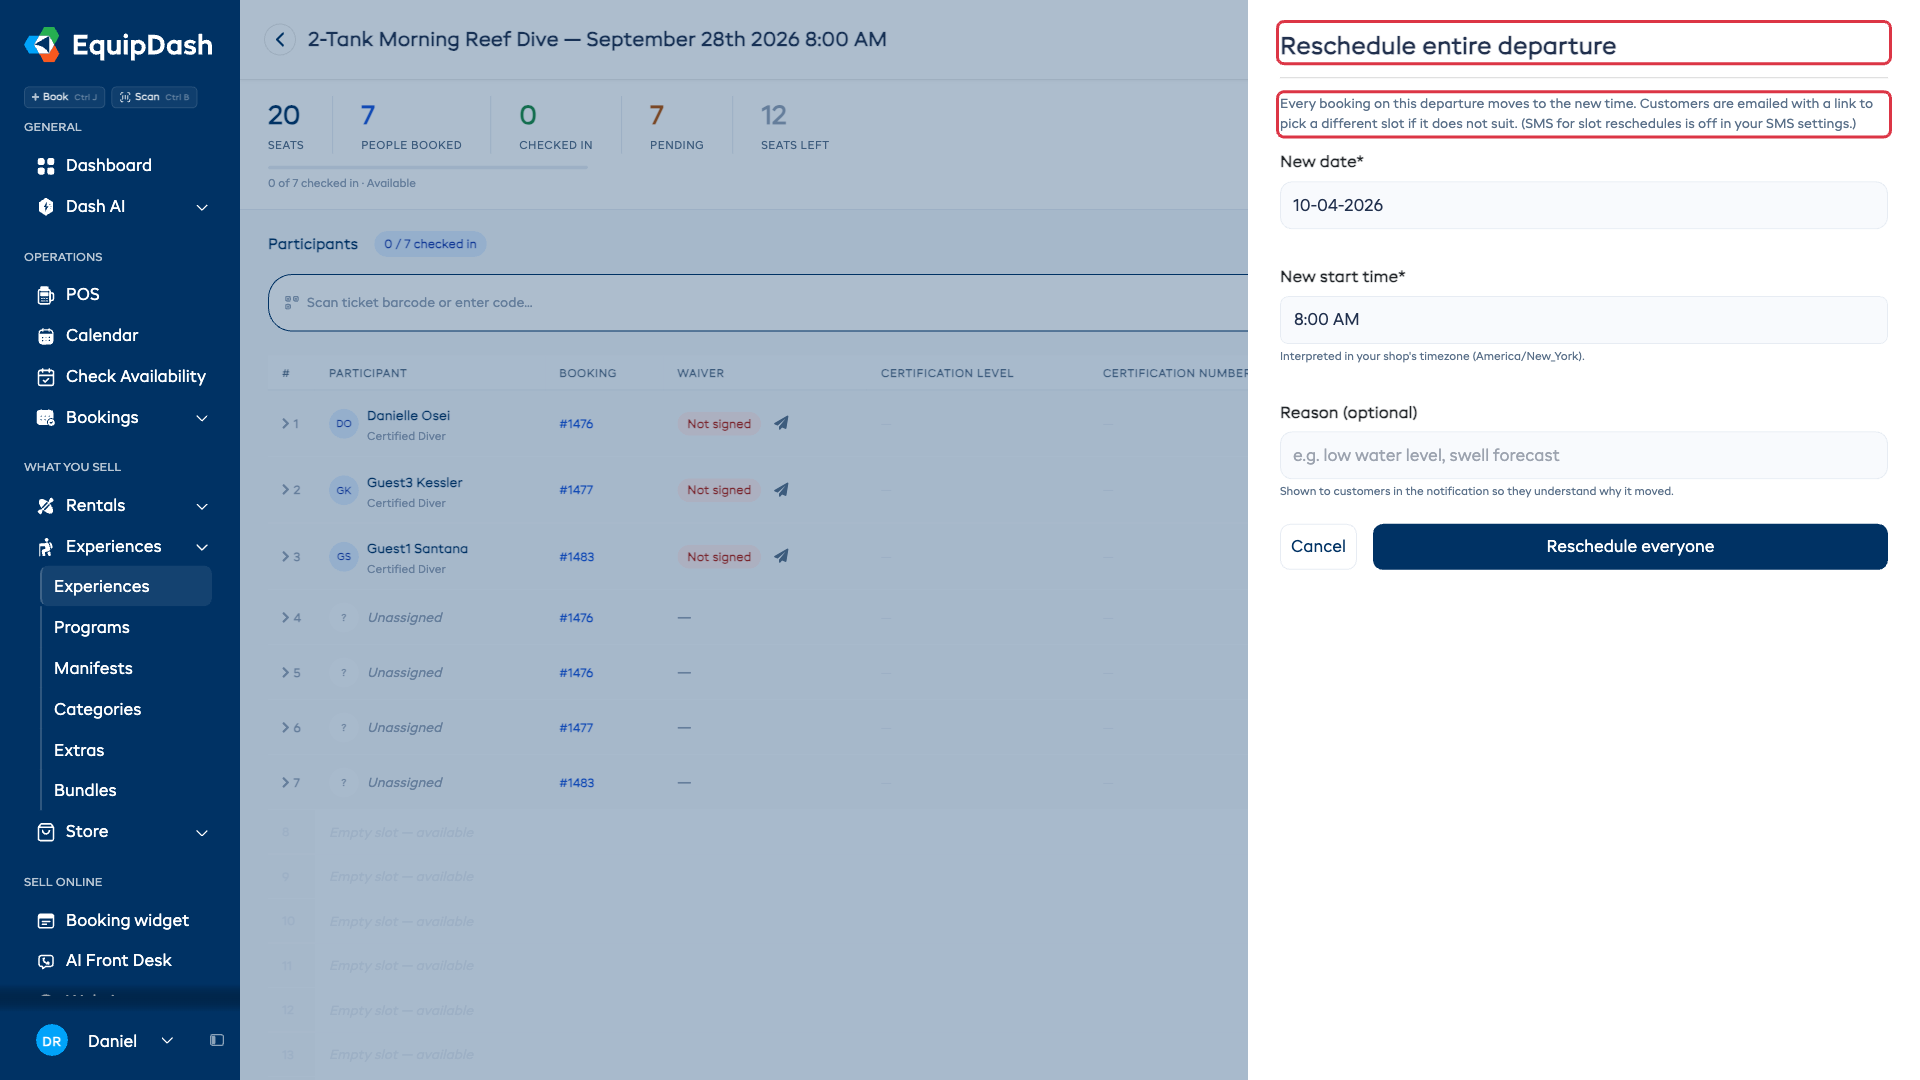The image size is (1920, 1080).
Task: Click the Bookings sidebar icon
Action: 46,418
